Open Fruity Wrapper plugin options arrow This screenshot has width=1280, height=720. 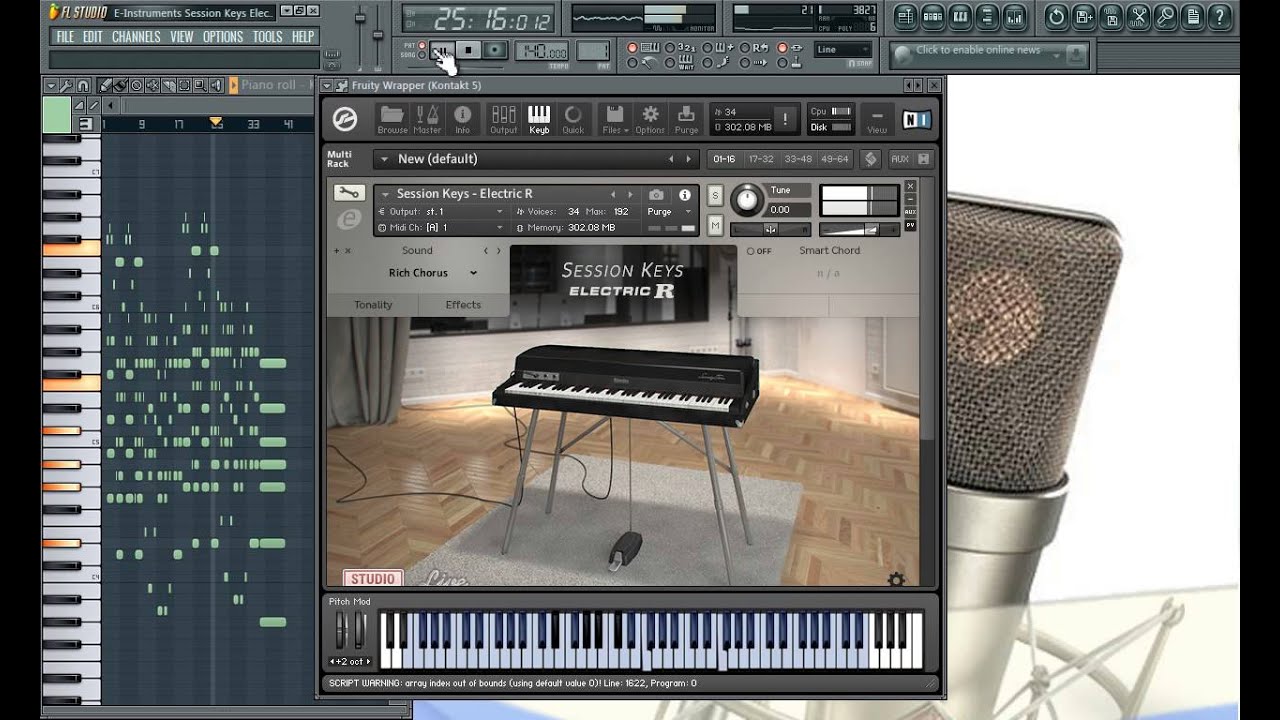pos(327,86)
